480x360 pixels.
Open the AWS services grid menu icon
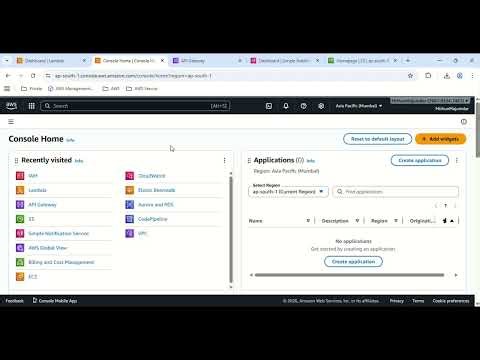coord(31,106)
